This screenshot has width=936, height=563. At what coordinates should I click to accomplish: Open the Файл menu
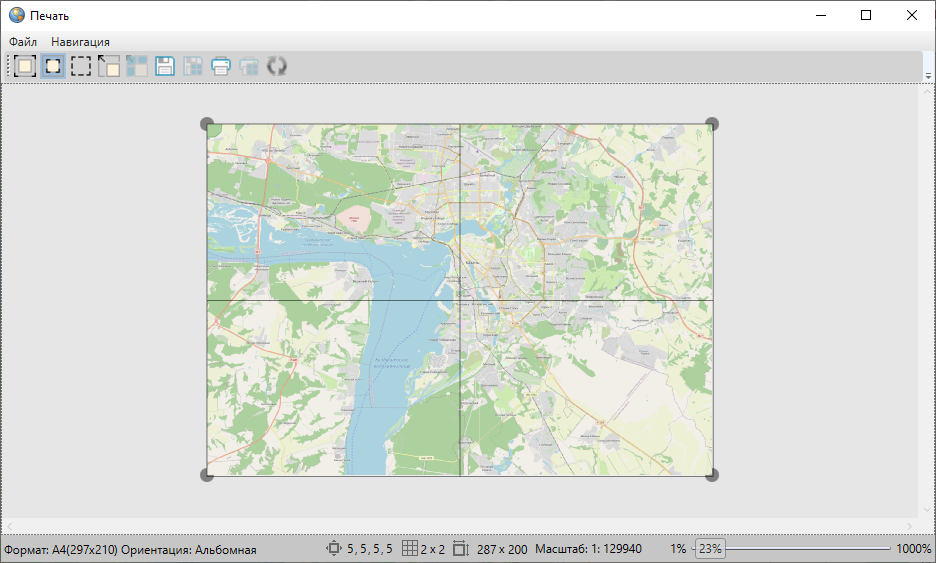[x=23, y=42]
